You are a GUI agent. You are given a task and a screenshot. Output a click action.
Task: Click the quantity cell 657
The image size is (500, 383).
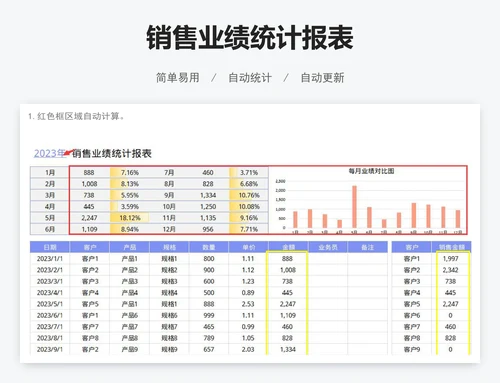coord(209,349)
